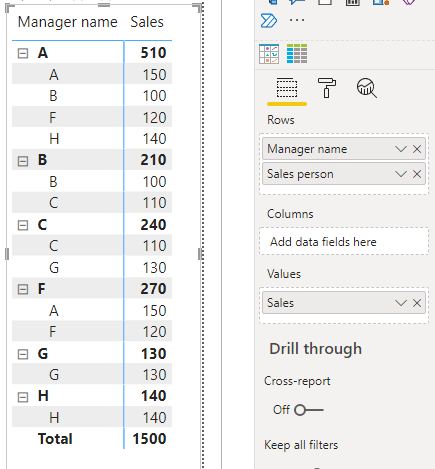The image size is (435, 469).
Task: Select the Manager name field pill
Action: click(x=344, y=149)
